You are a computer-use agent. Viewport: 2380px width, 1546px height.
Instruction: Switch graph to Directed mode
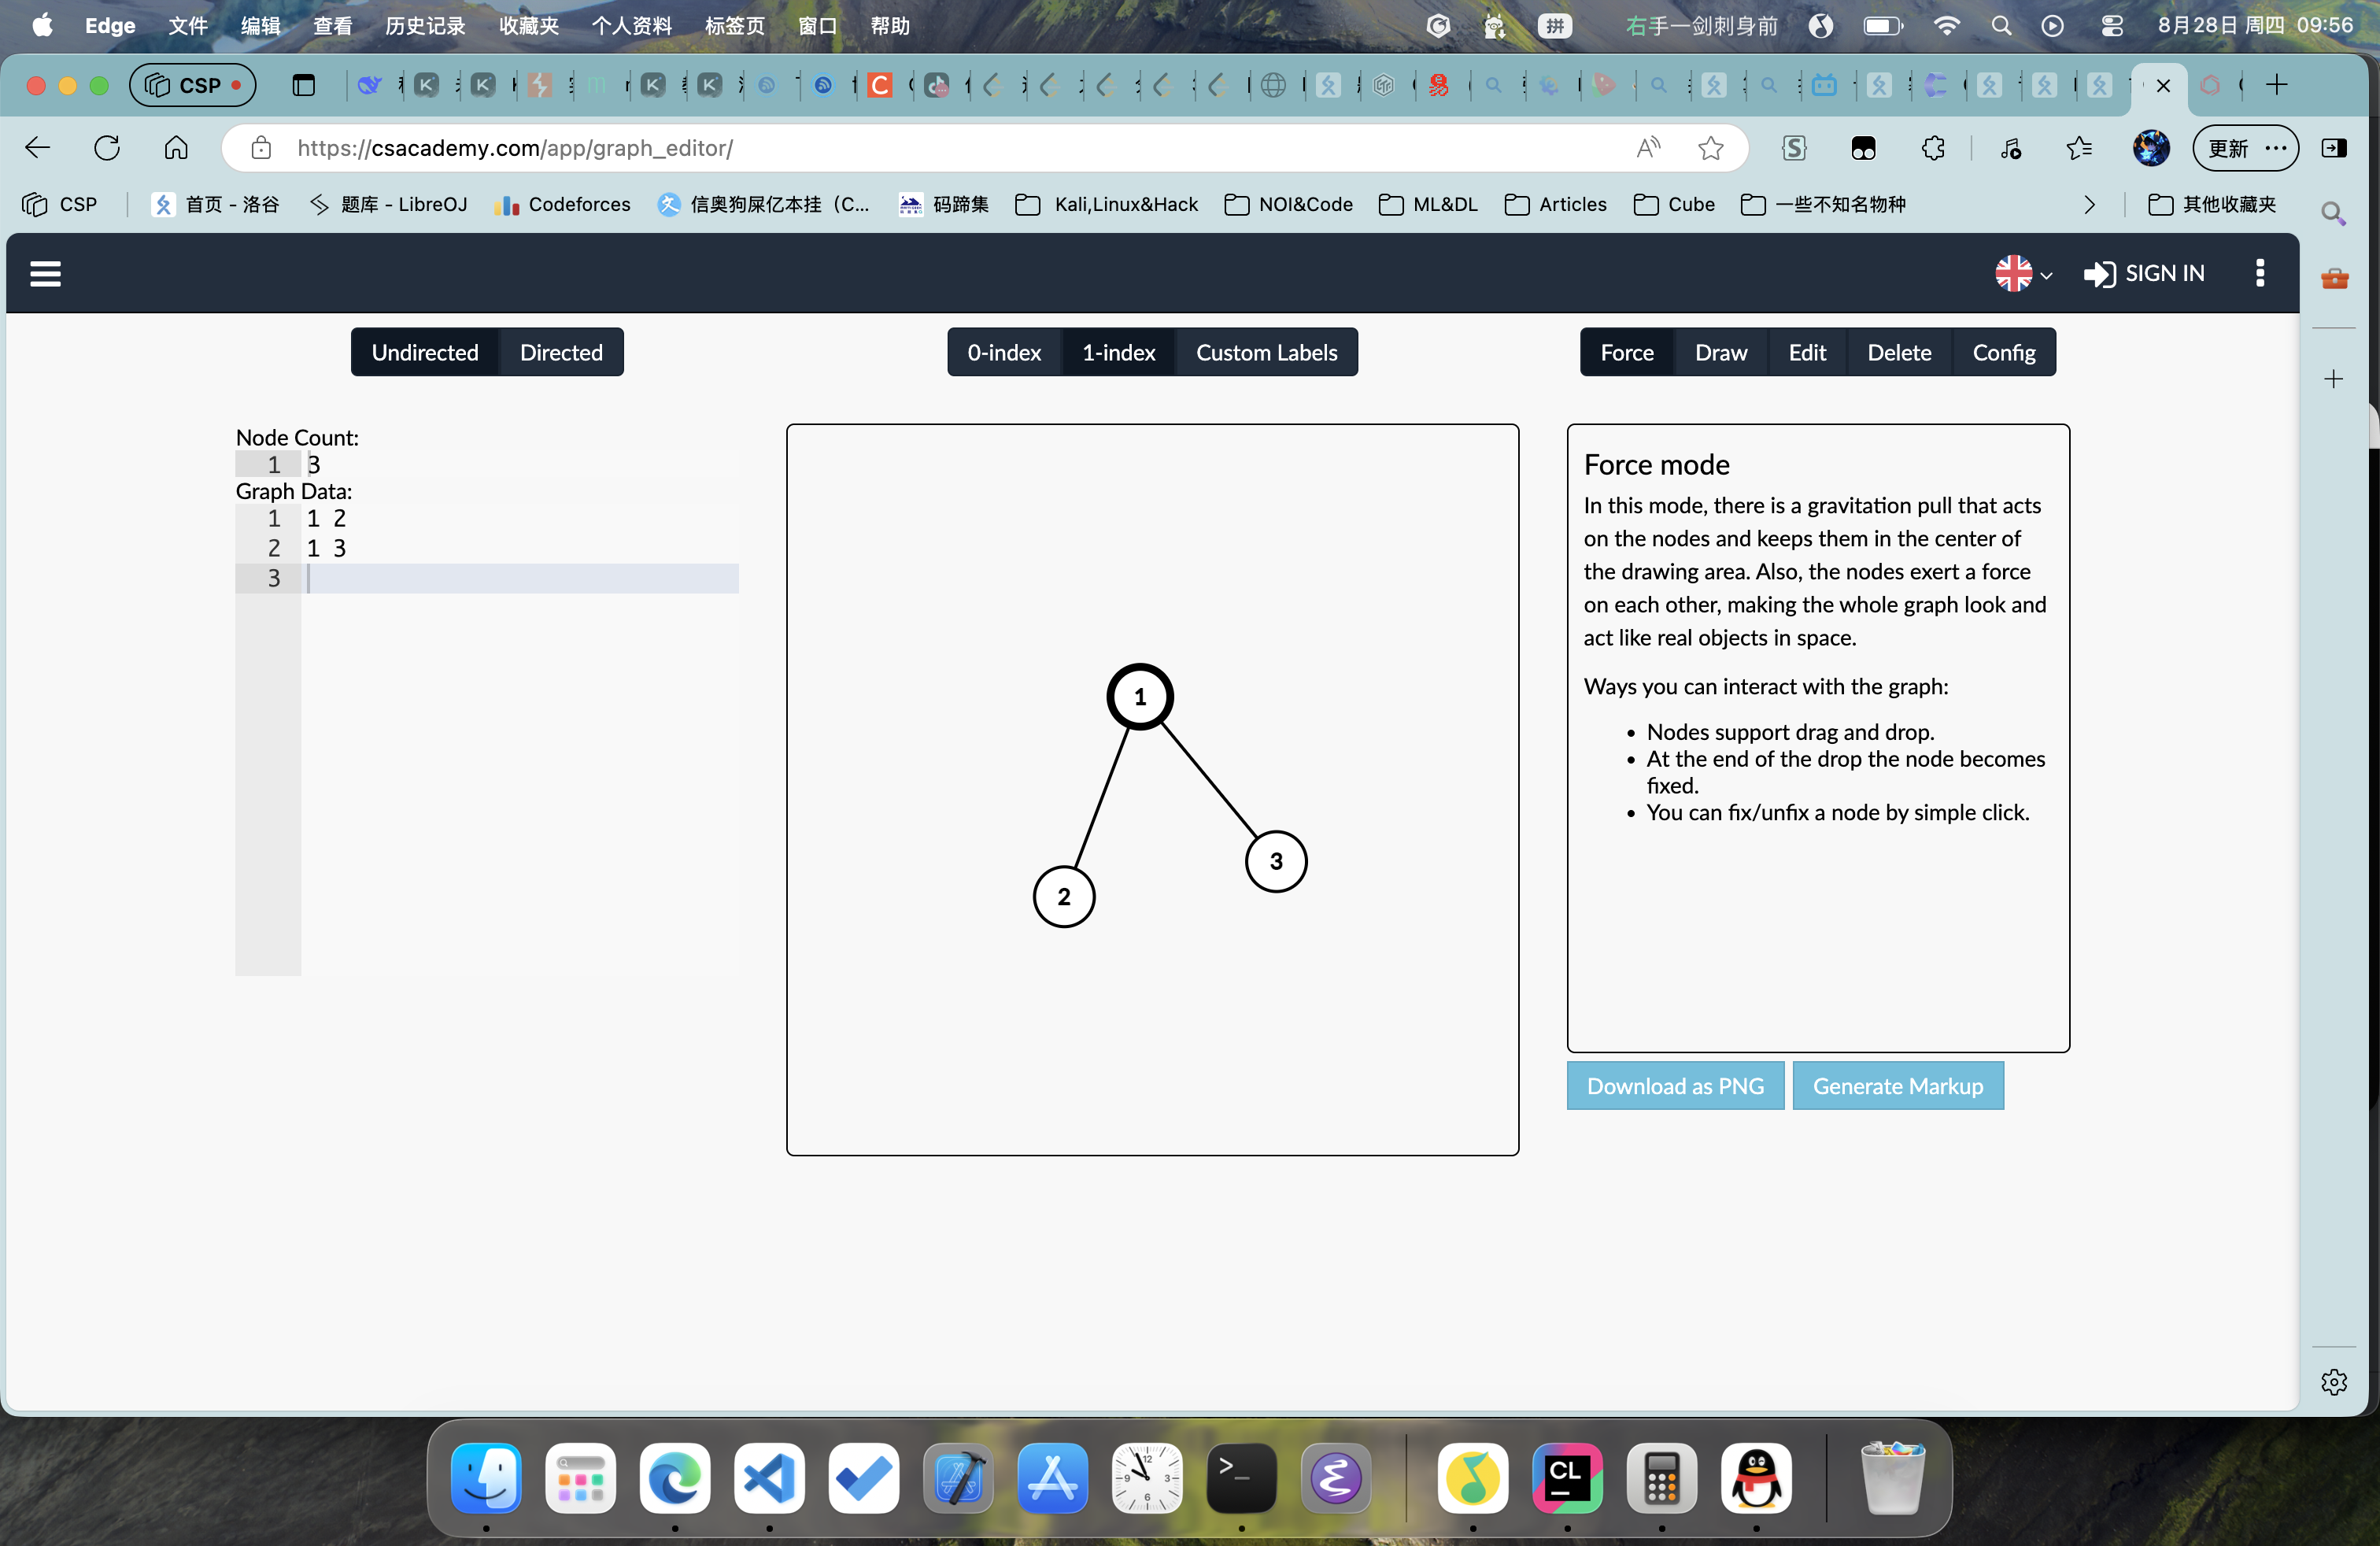tap(561, 352)
